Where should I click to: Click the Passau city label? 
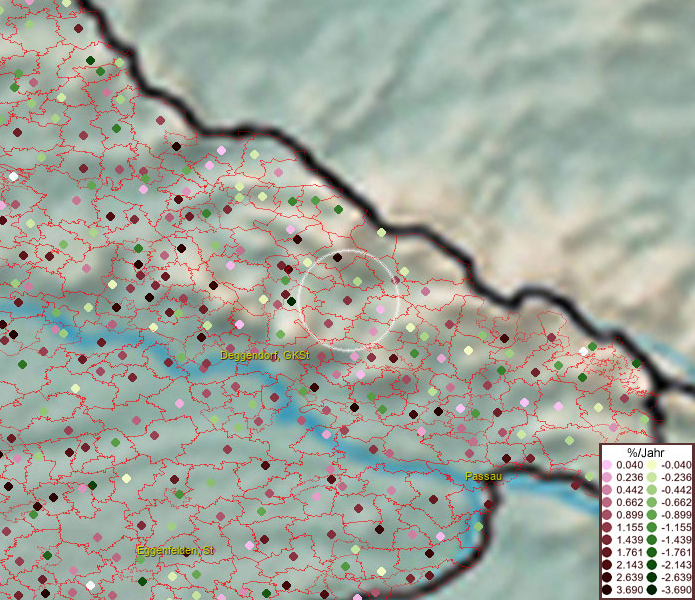[x=484, y=476]
